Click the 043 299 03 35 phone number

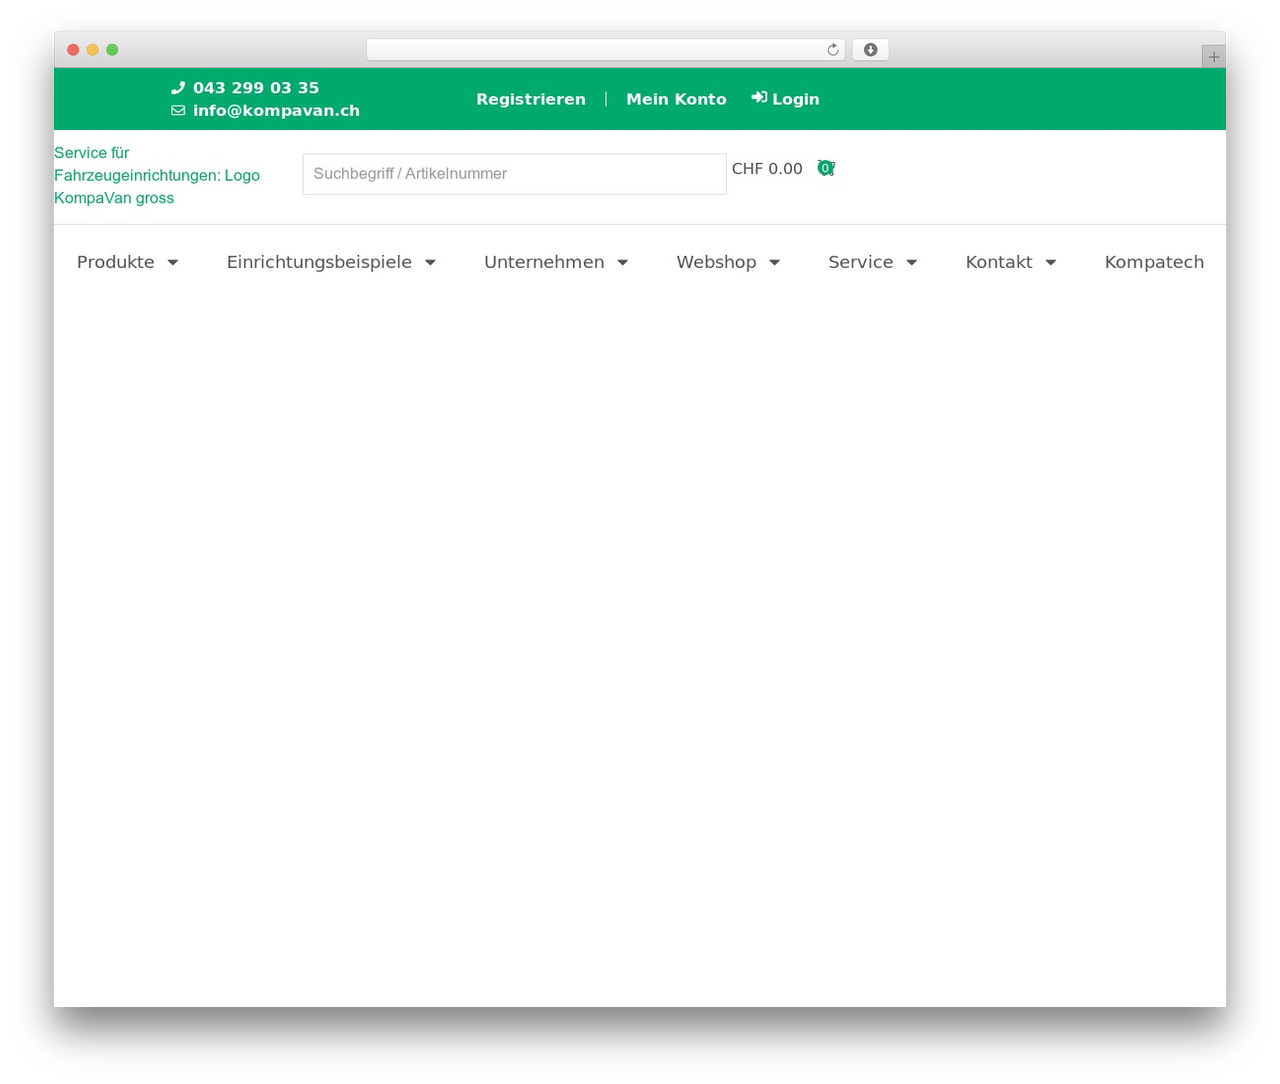coord(256,88)
